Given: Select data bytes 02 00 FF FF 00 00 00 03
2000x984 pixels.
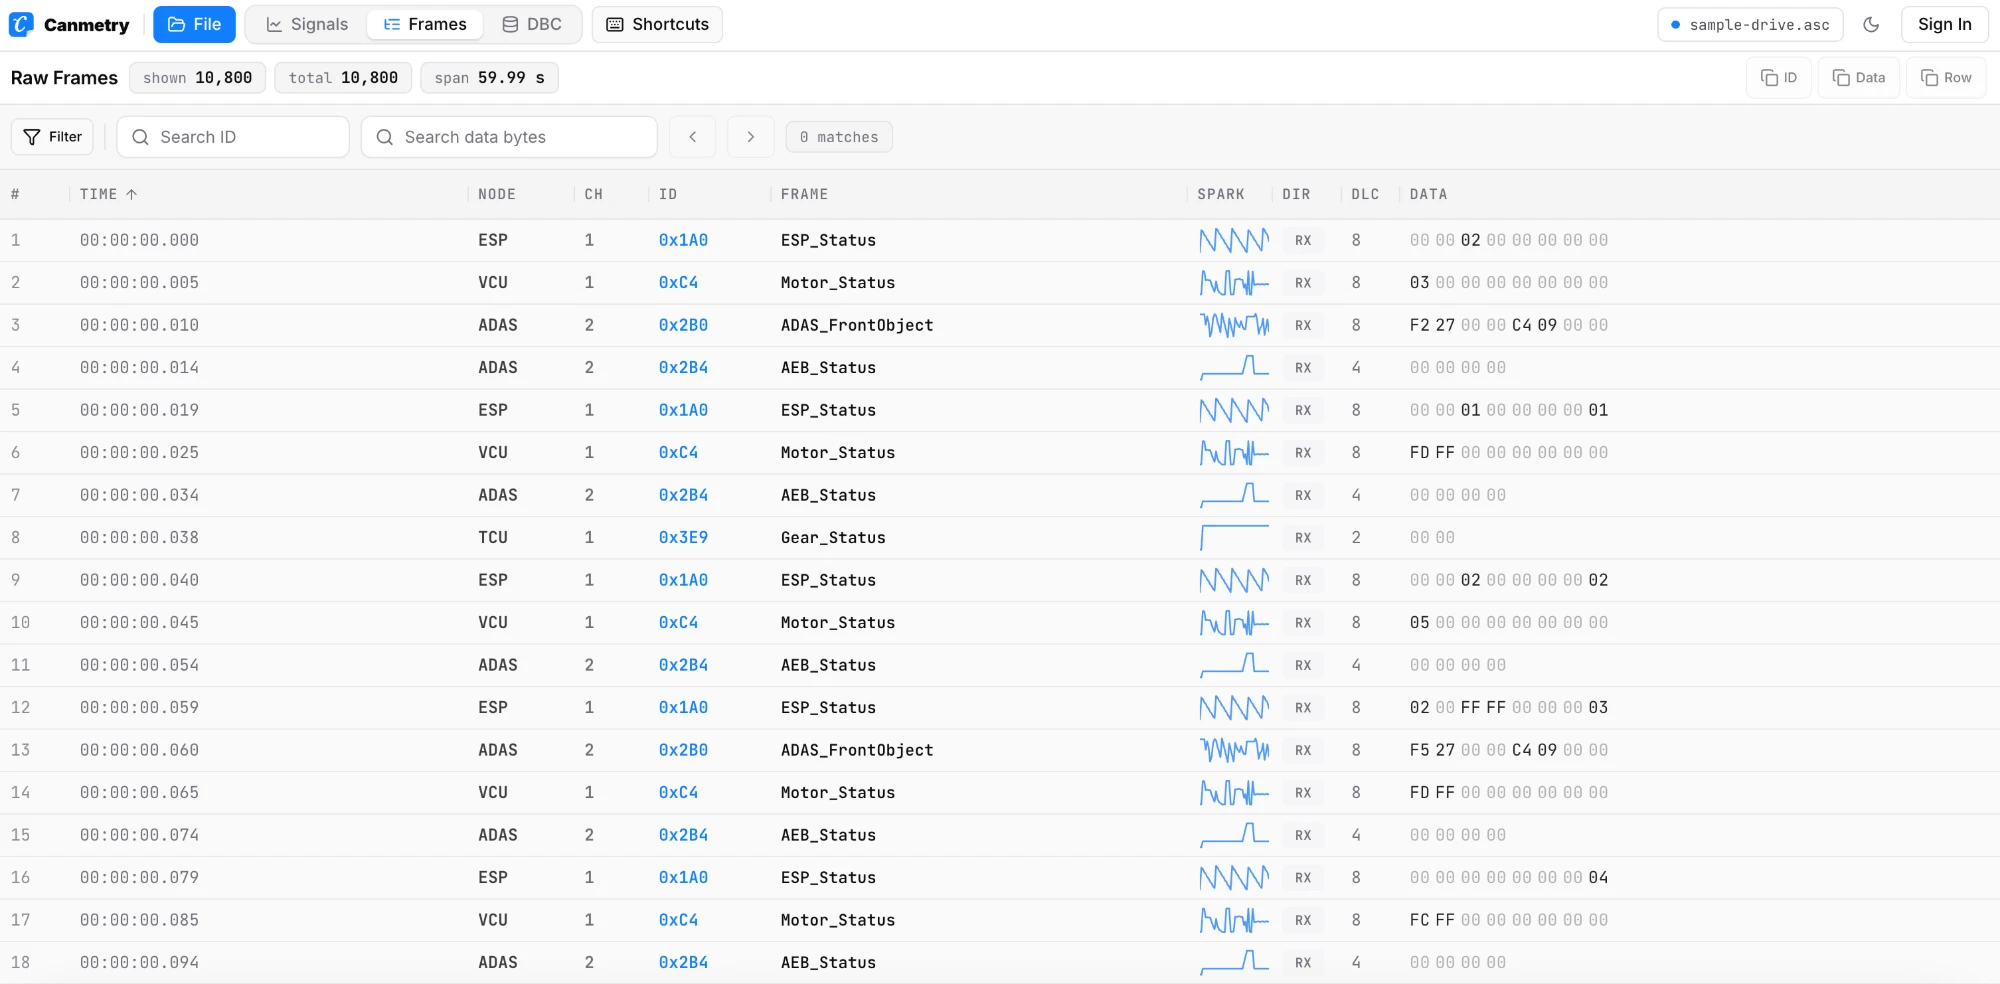Looking at the screenshot, I should (1509, 707).
